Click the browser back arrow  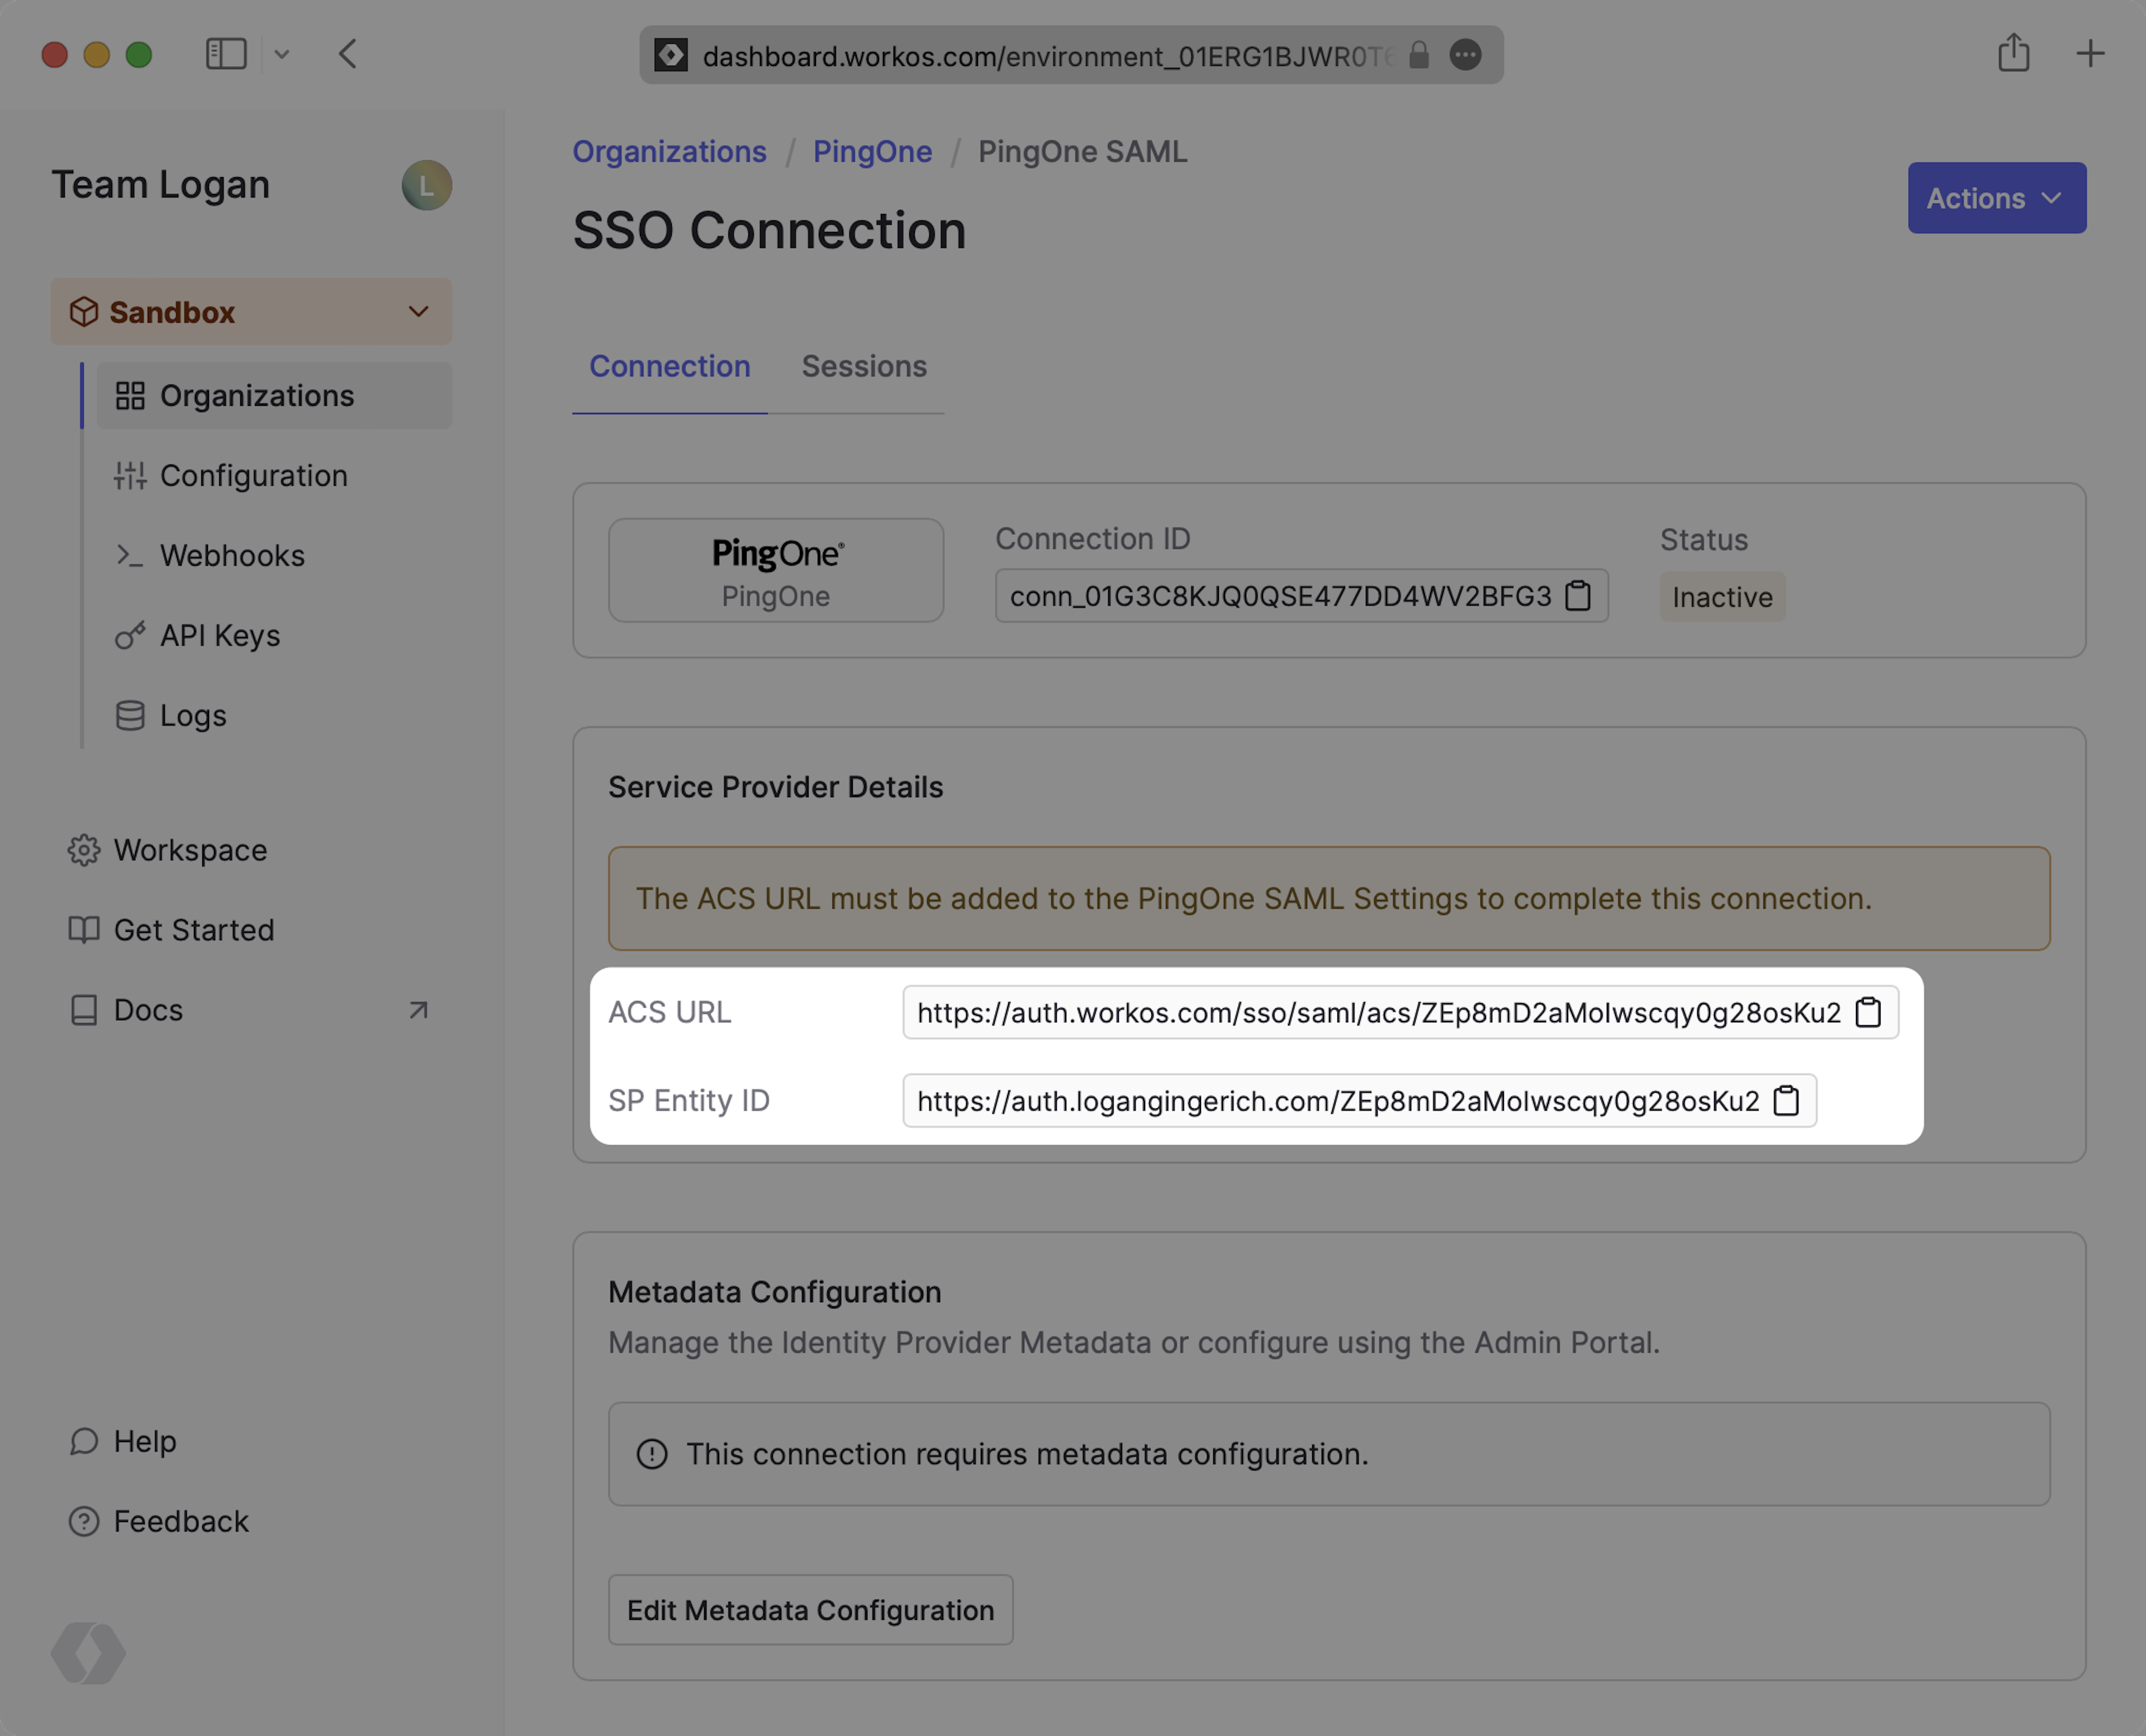348,54
